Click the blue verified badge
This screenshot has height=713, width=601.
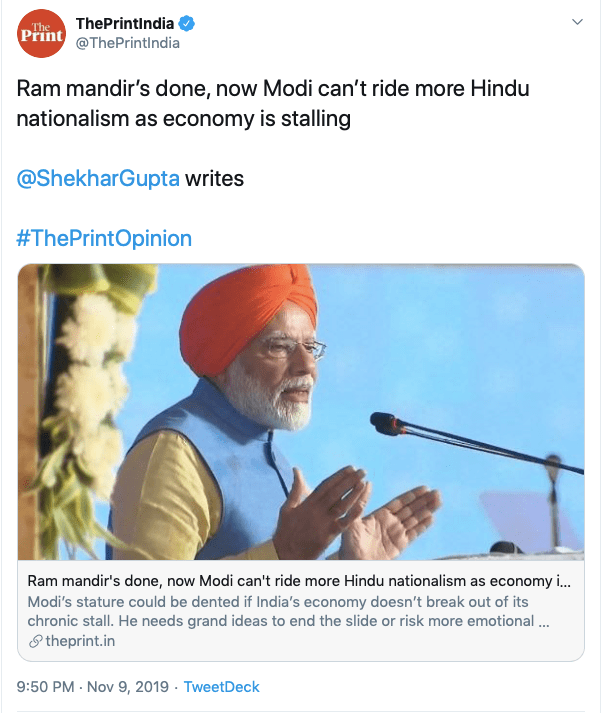pos(187,24)
